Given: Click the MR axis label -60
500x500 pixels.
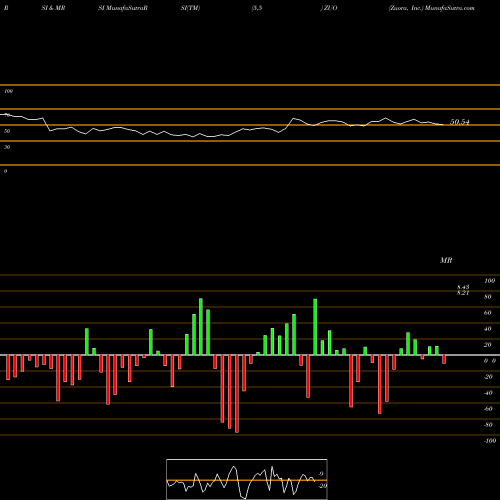Looking at the screenshot, I should click(x=488, y=409).
